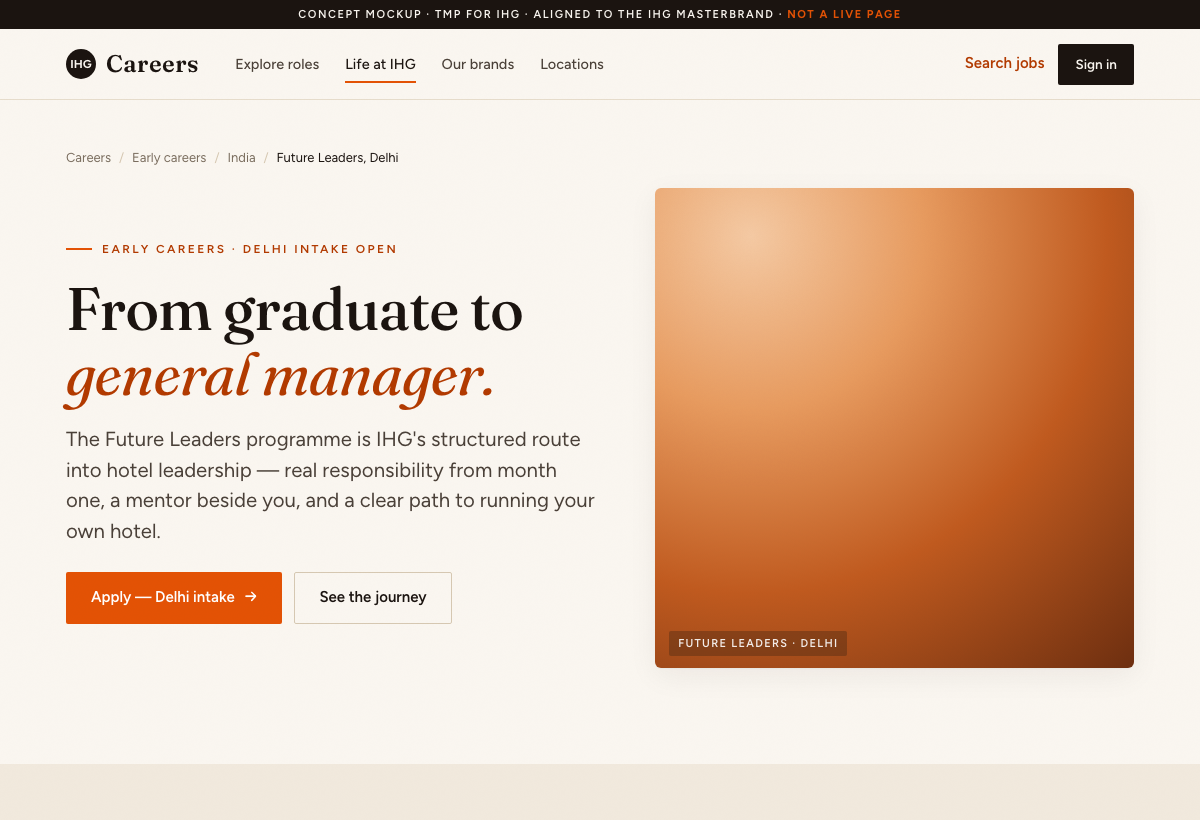Screen dimensions: 1200x820
Task: Navigate to Careers breadcrumb
Action: pyautogui.click(x=88, y=158)
